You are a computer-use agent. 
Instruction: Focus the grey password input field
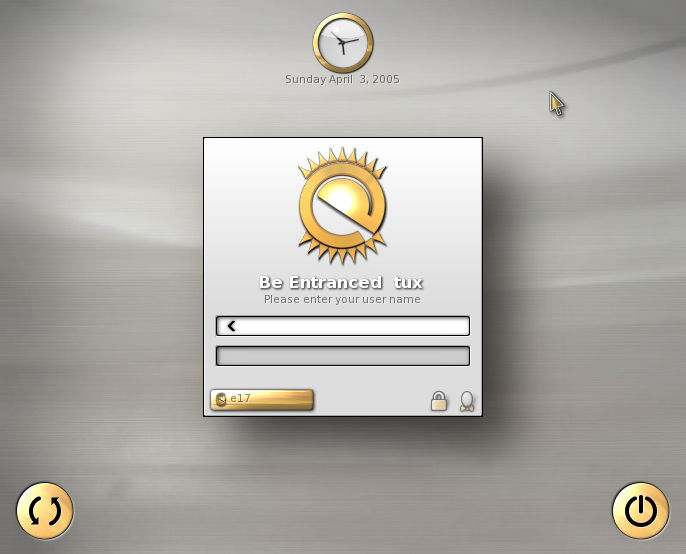[343, 356]
